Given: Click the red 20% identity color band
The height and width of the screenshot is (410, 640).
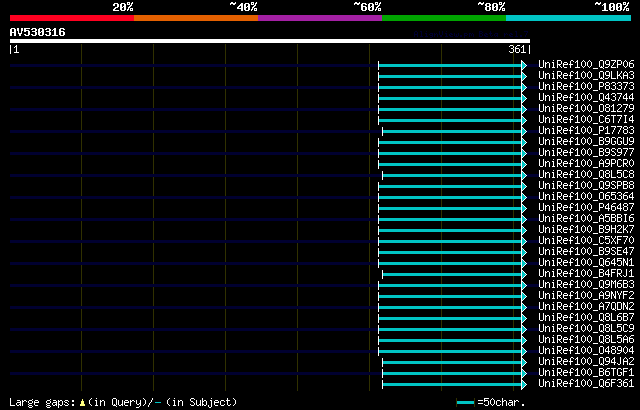Looking at the screenshot, I should [x=72, y=18].
